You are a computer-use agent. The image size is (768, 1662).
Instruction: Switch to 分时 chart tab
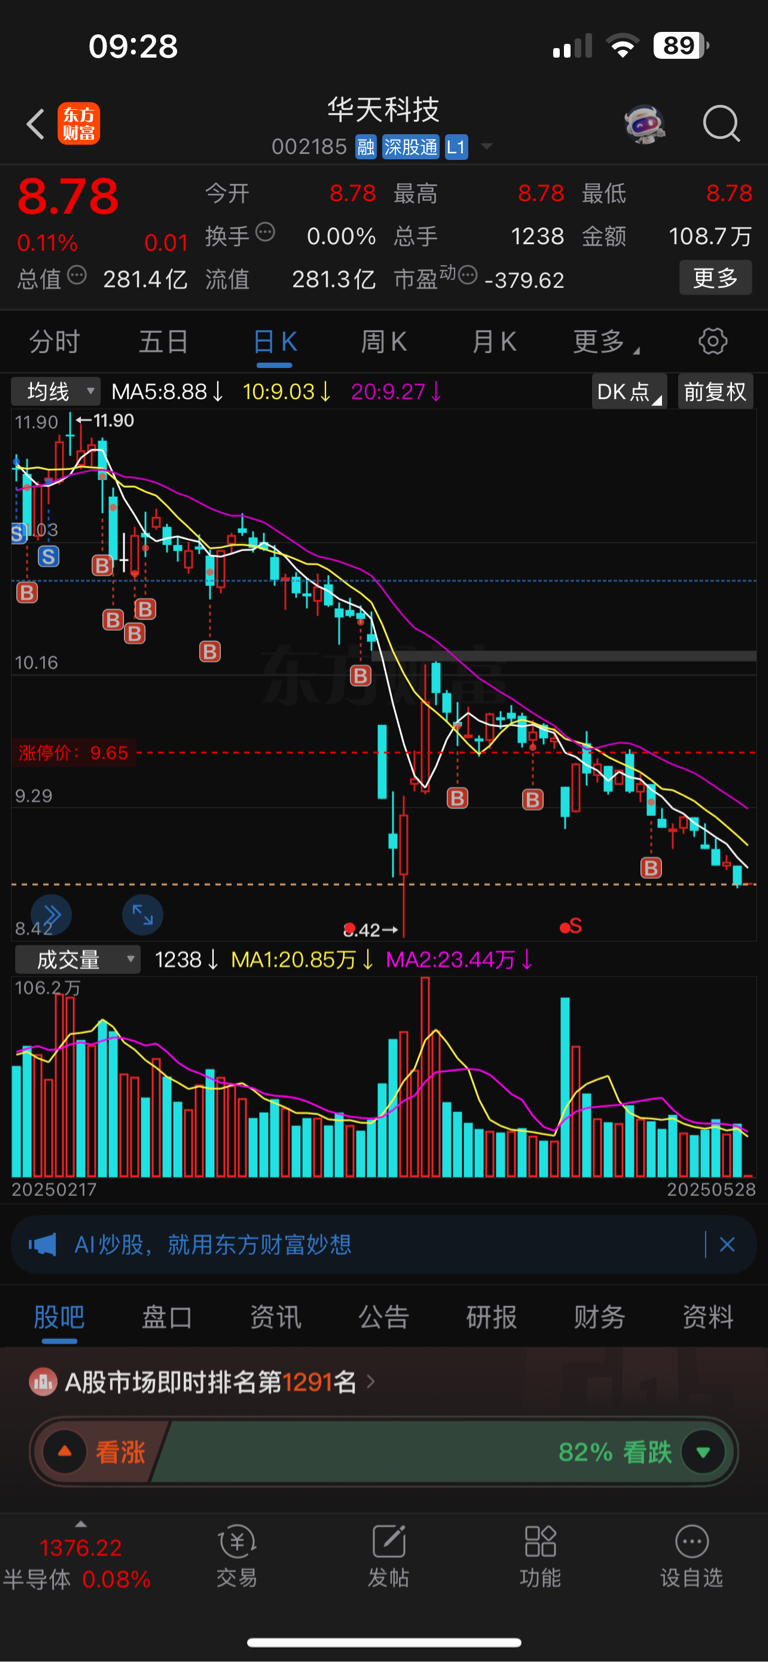tap(55, 342)
